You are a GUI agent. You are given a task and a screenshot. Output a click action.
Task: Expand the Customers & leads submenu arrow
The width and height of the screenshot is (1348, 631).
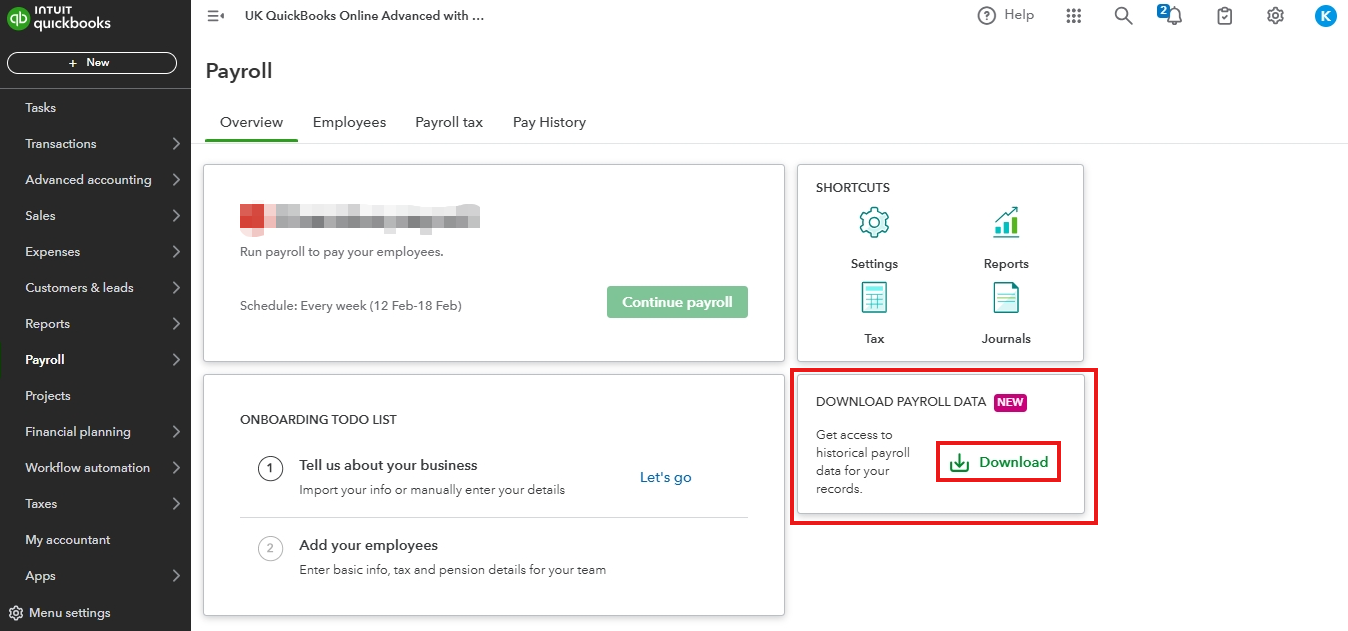[176, 288]
